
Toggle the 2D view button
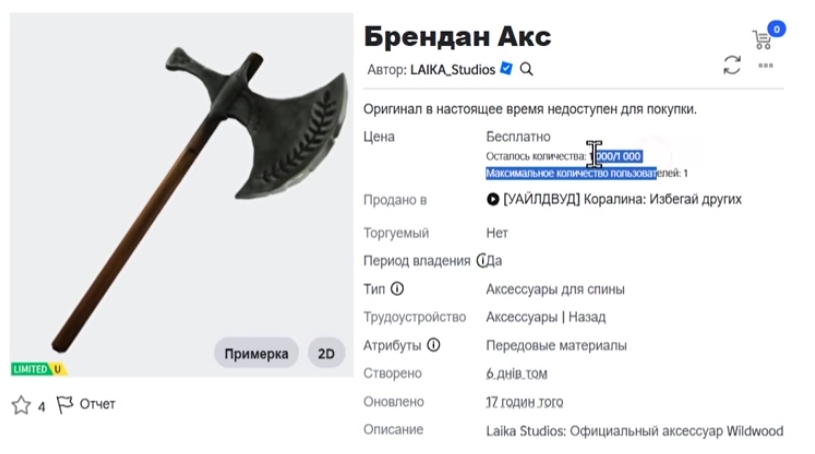(326, 354)
